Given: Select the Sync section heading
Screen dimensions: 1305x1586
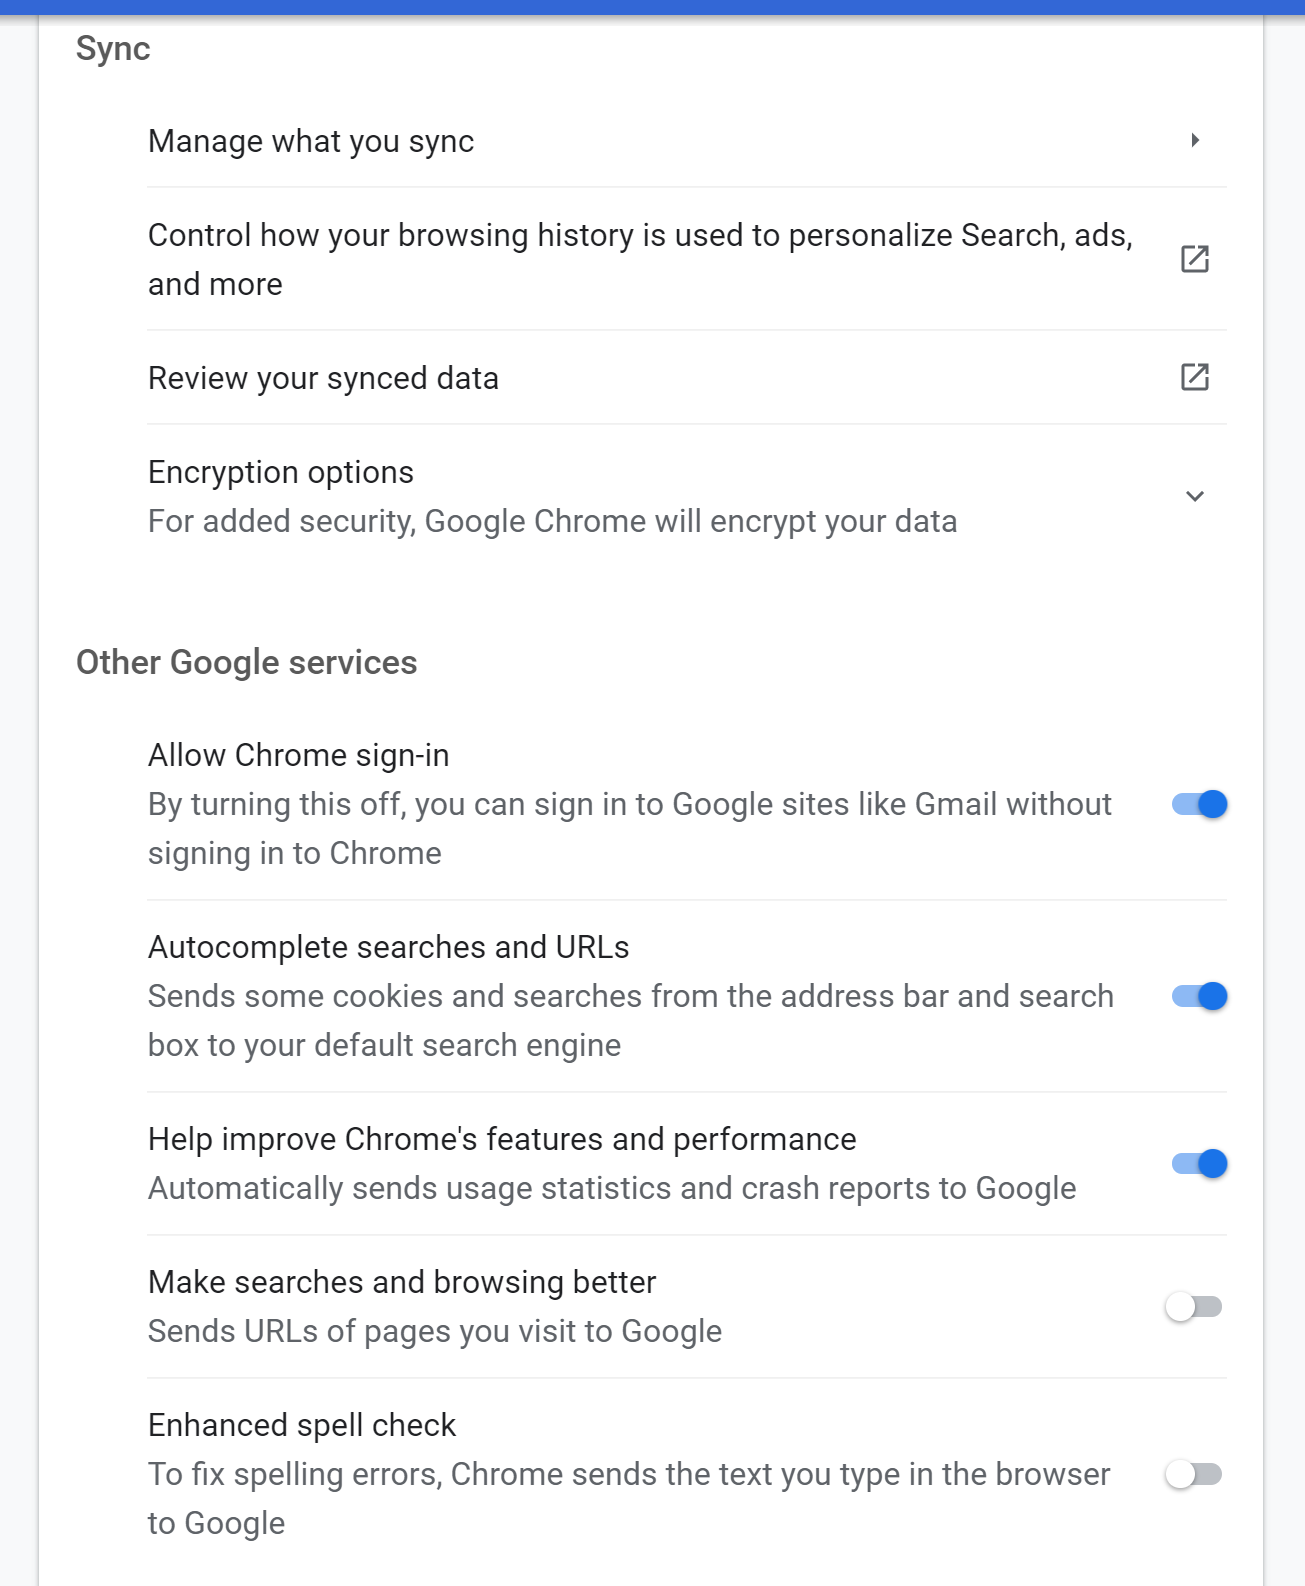Looking at the screenshot, I should point(112,47).
